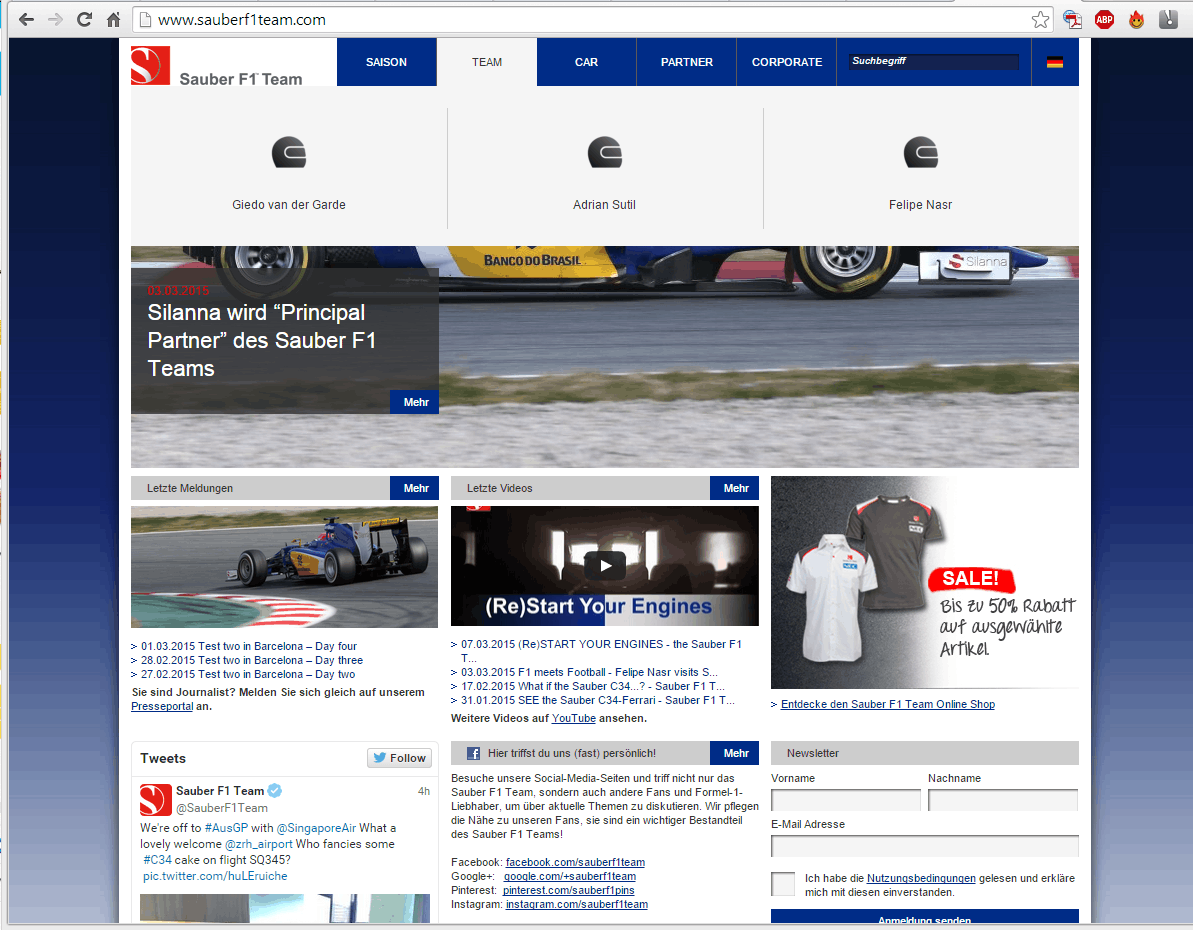Click the Giedo van der Garde name

click(289, 205)
